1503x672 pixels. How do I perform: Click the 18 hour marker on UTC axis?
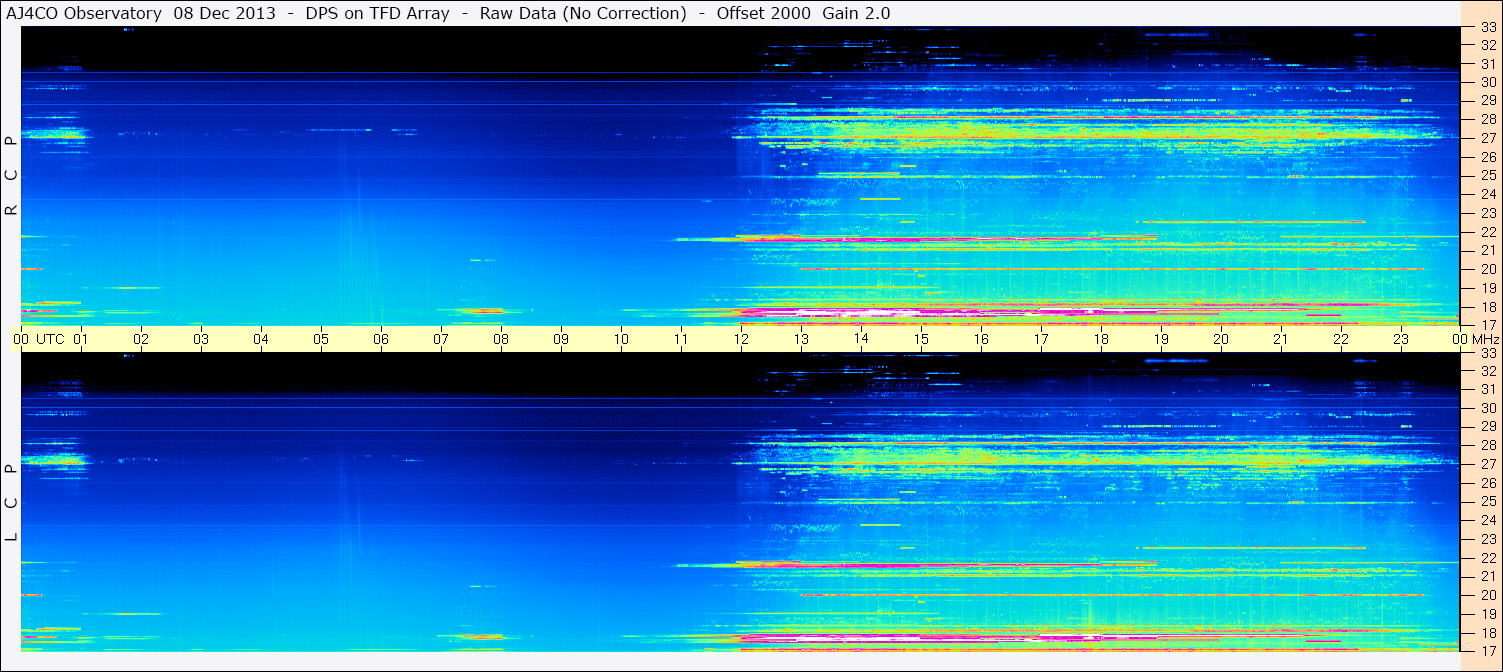click(x=1101, y=339)
